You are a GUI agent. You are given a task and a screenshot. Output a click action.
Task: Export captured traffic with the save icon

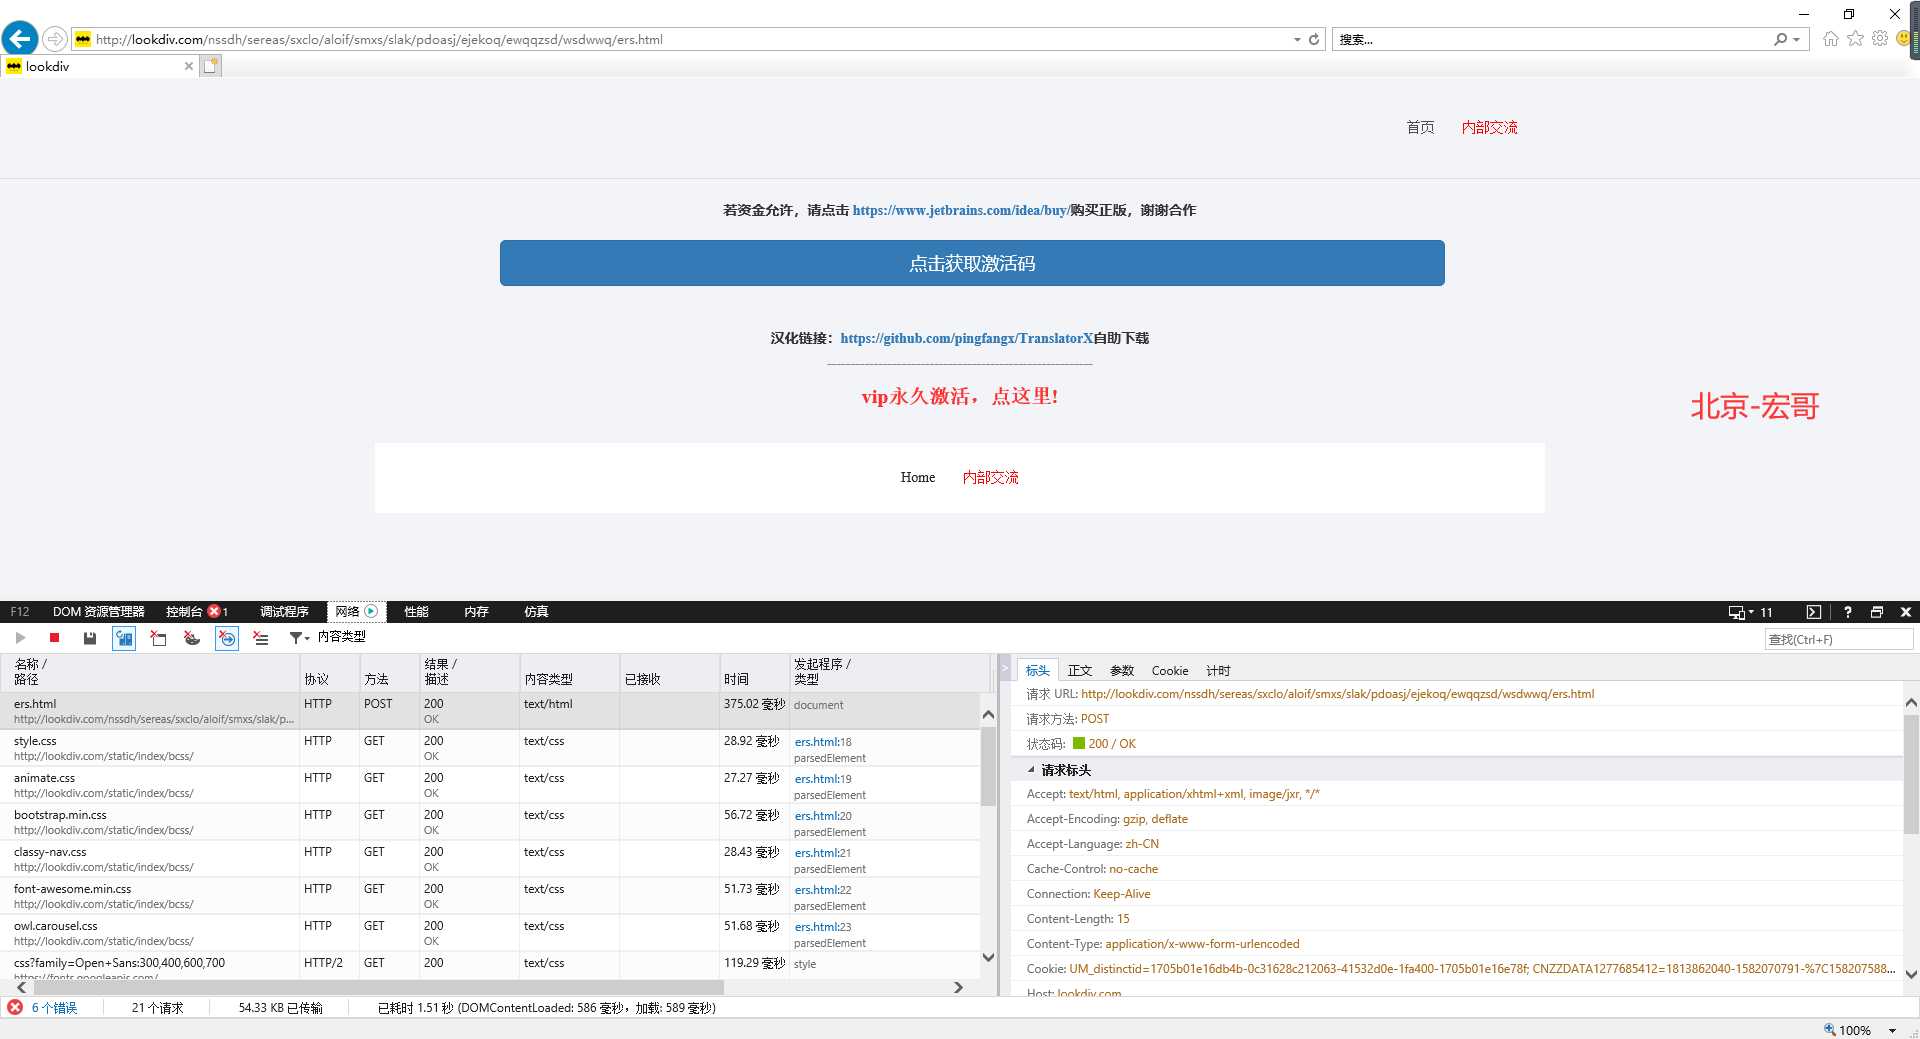coord(89,637)
